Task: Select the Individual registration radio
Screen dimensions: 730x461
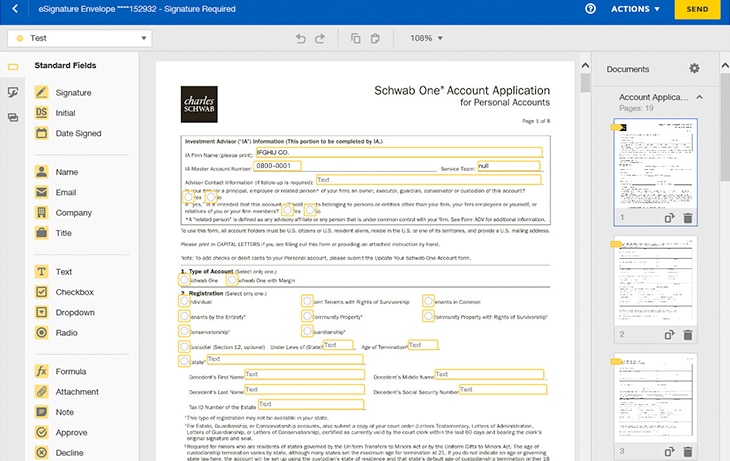Action: (x=184, y=301)
